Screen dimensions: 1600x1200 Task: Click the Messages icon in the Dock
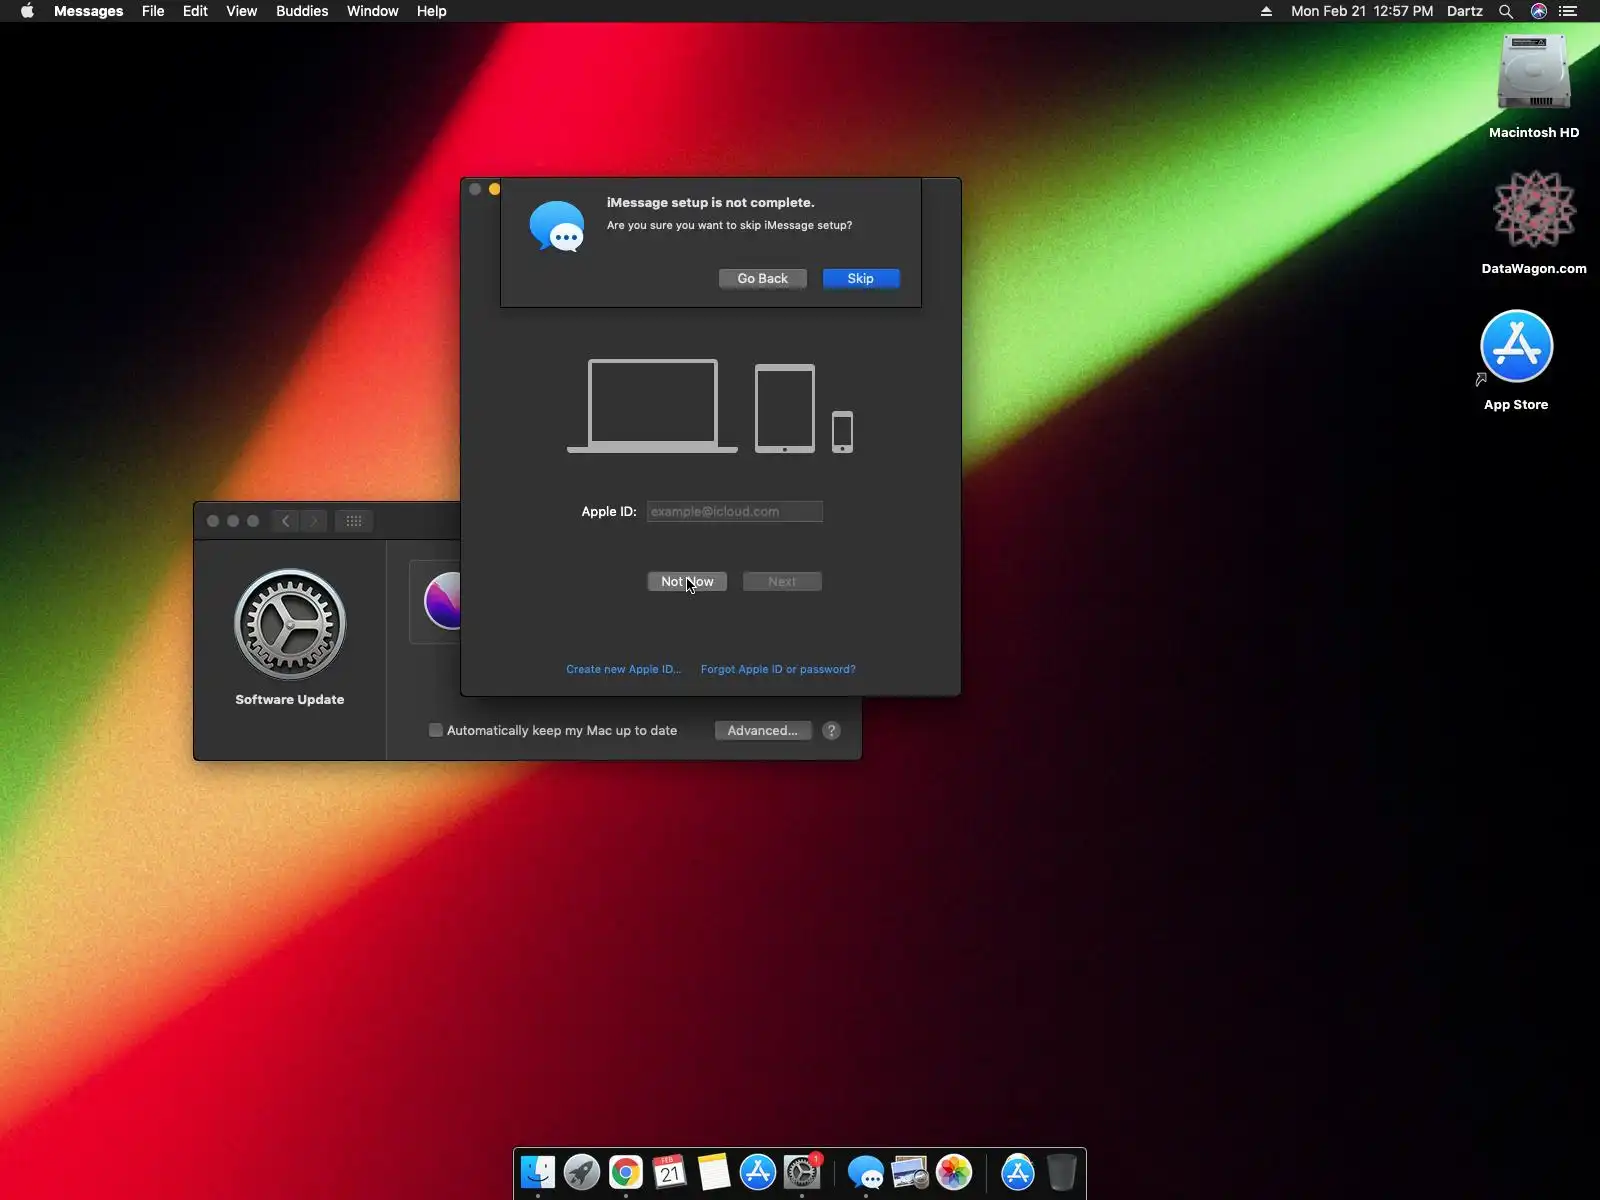866,1172
